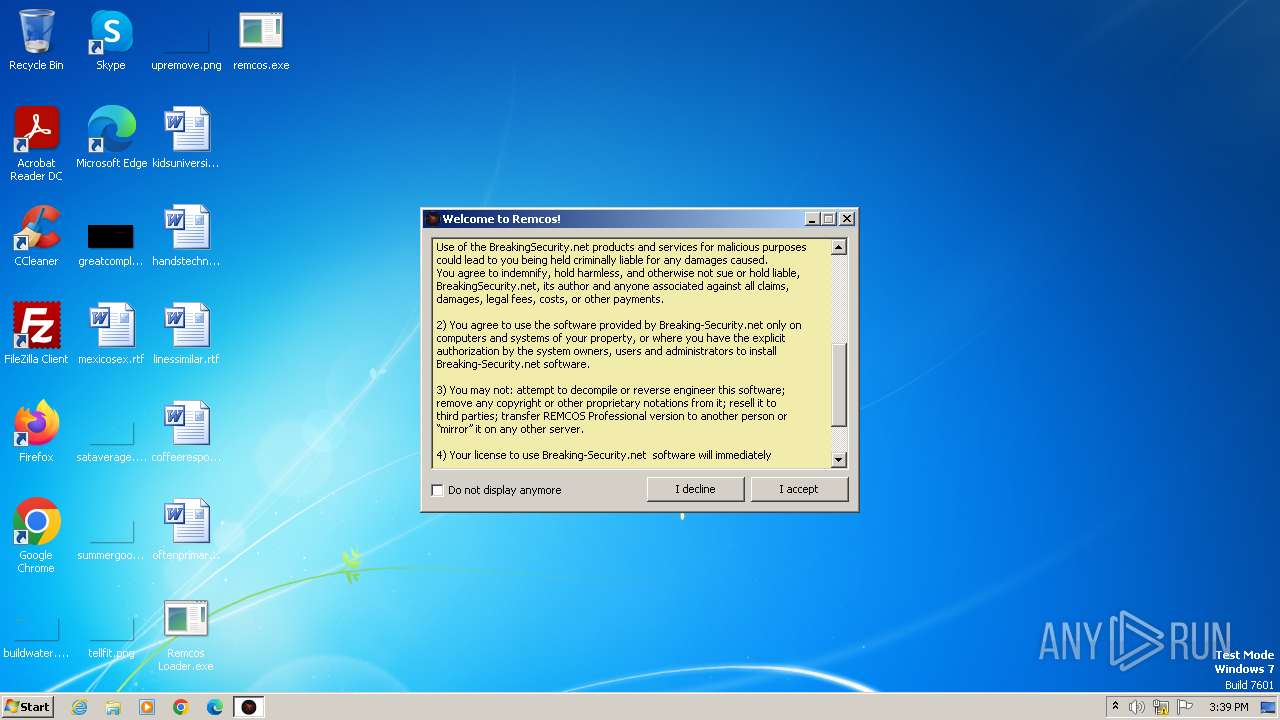Image resolution: width=1280 pixels, height=720 pixels.
Task: Open Acrobat Reader DC shortcut
Action: (36, 144)
